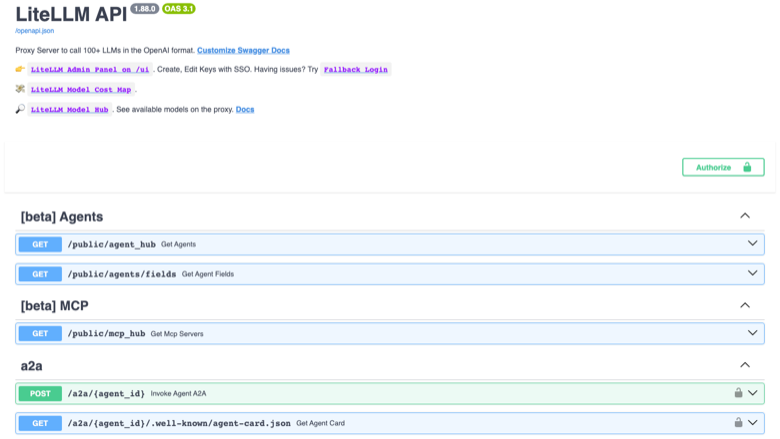Click the Get Agents summary text

179,244
